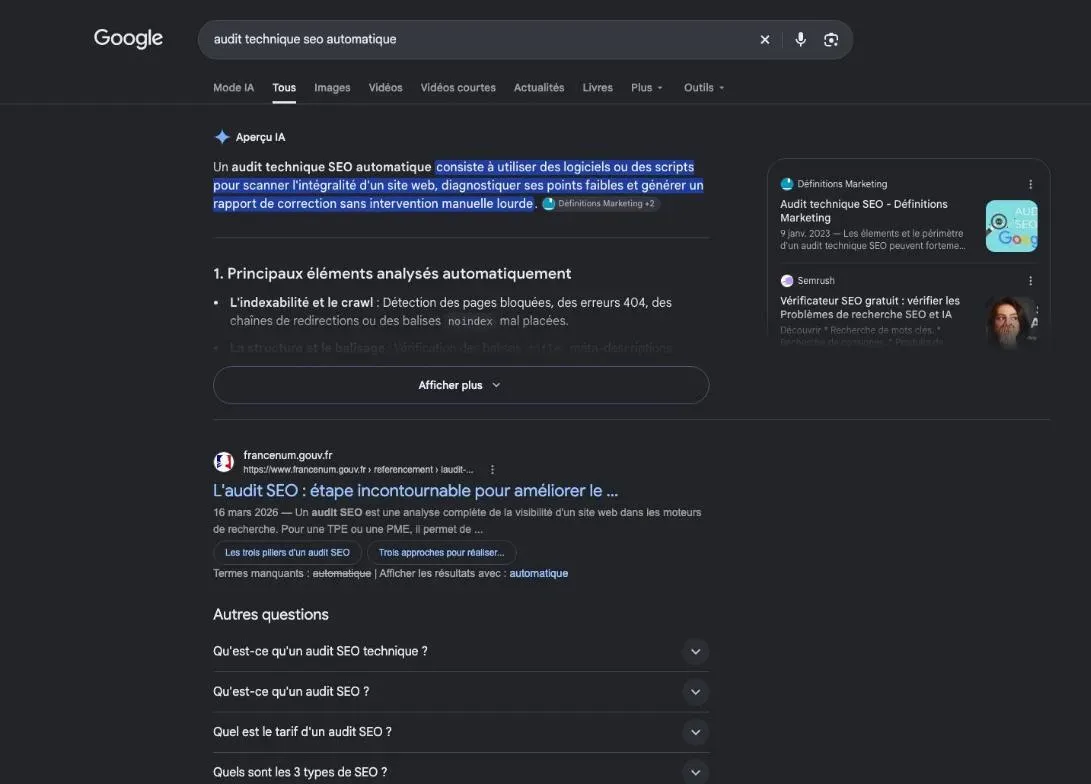
Task: Switch to the Mode IA tab
Action: [x=233, y=88]
